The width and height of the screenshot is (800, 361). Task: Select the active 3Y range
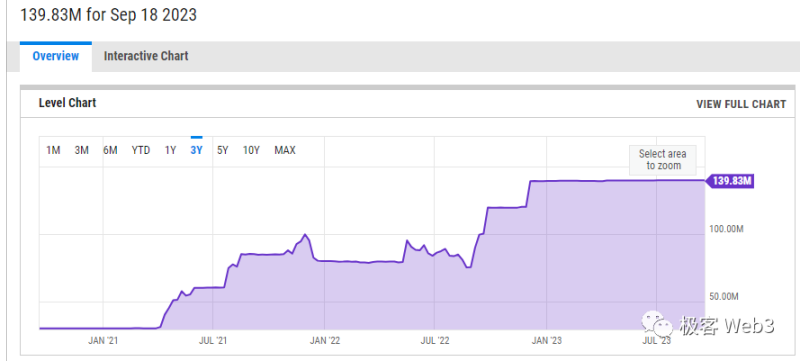click(x=196, y=150)
